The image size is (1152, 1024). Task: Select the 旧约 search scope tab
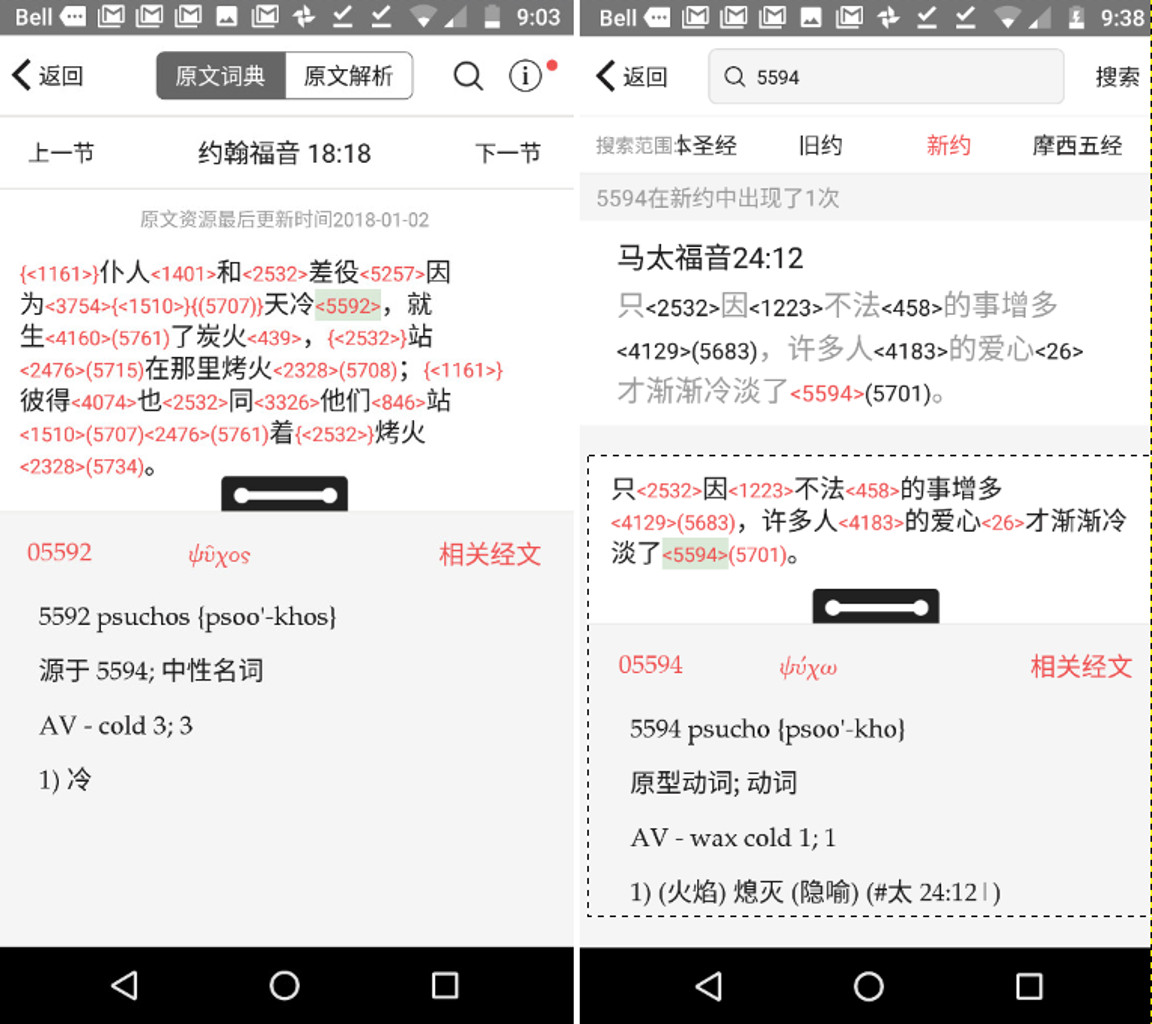820,146
